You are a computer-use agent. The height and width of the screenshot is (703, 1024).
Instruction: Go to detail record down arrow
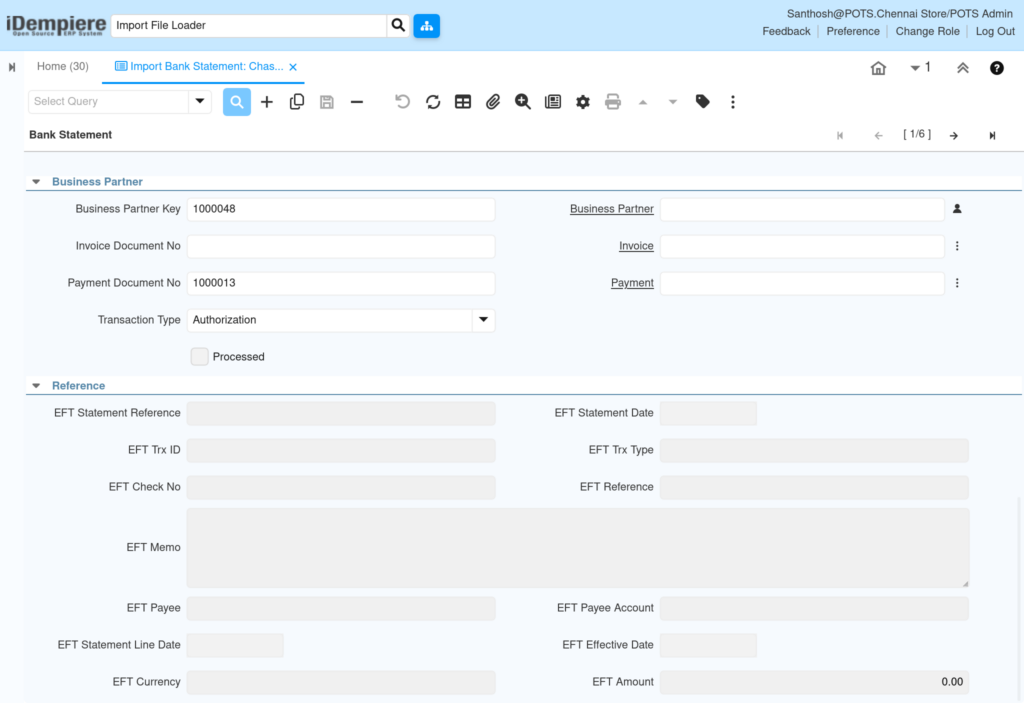click(673, 102)
